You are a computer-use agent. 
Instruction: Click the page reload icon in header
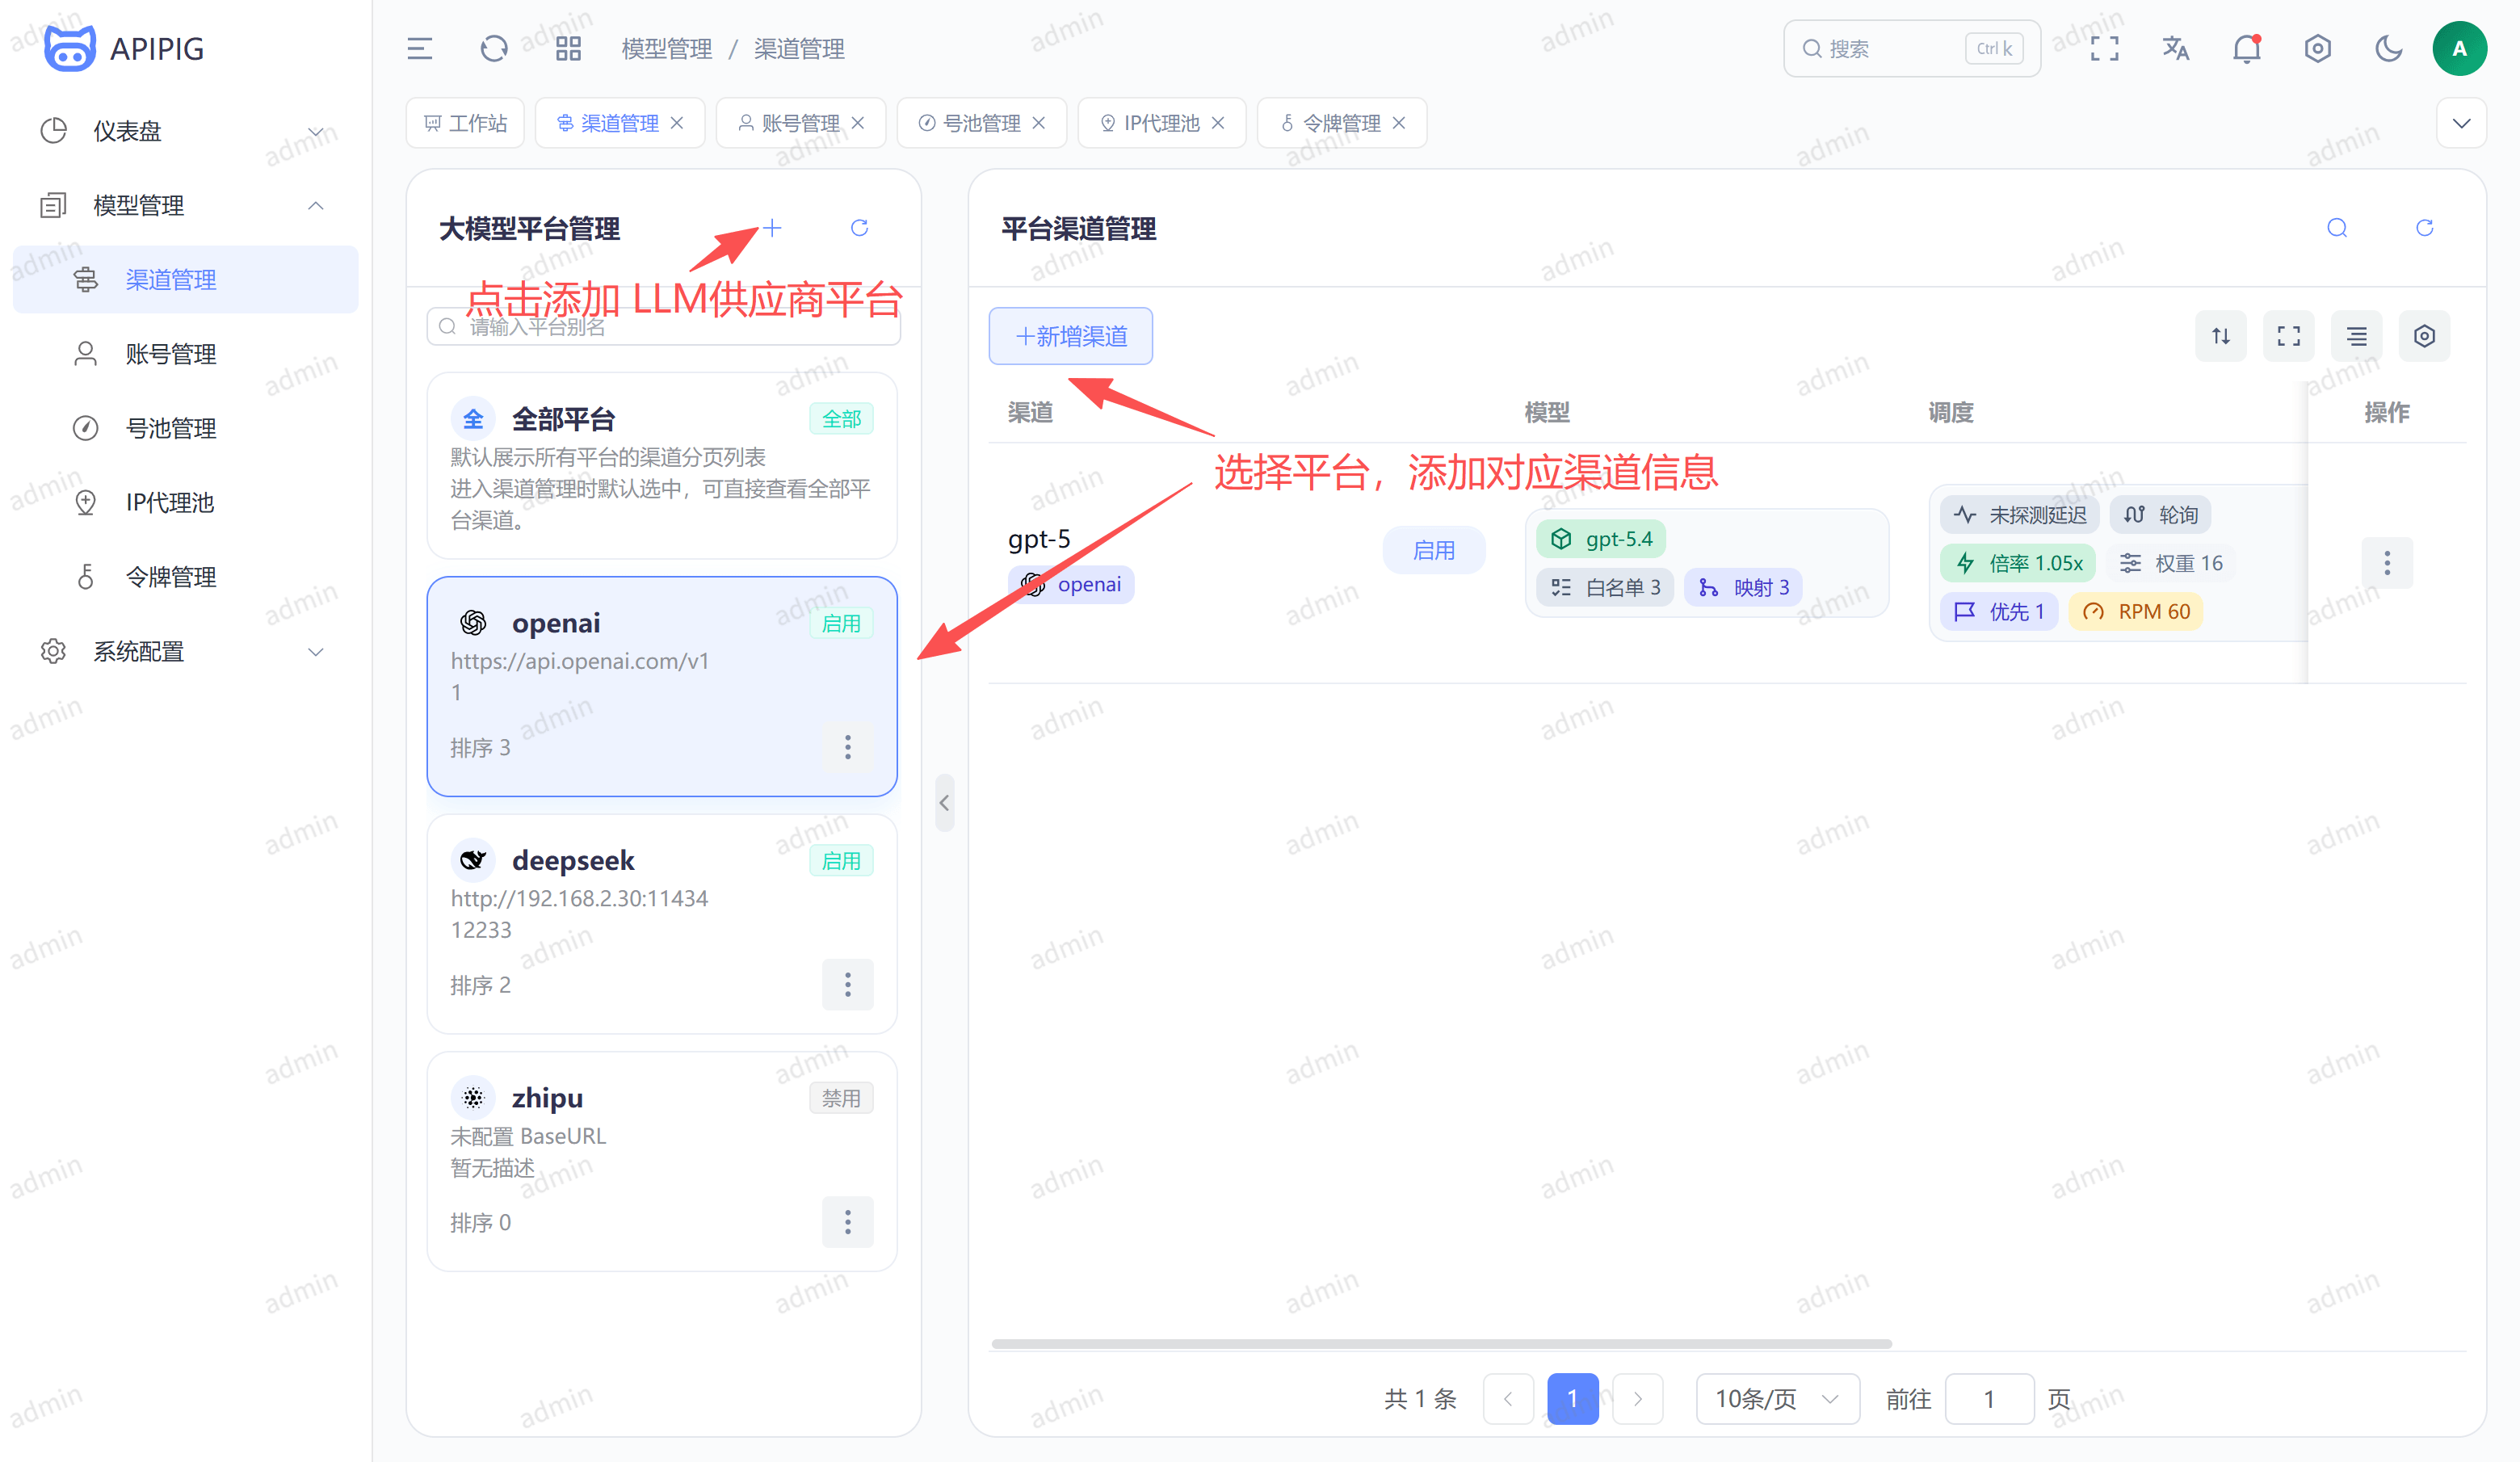tap(494, 48)
